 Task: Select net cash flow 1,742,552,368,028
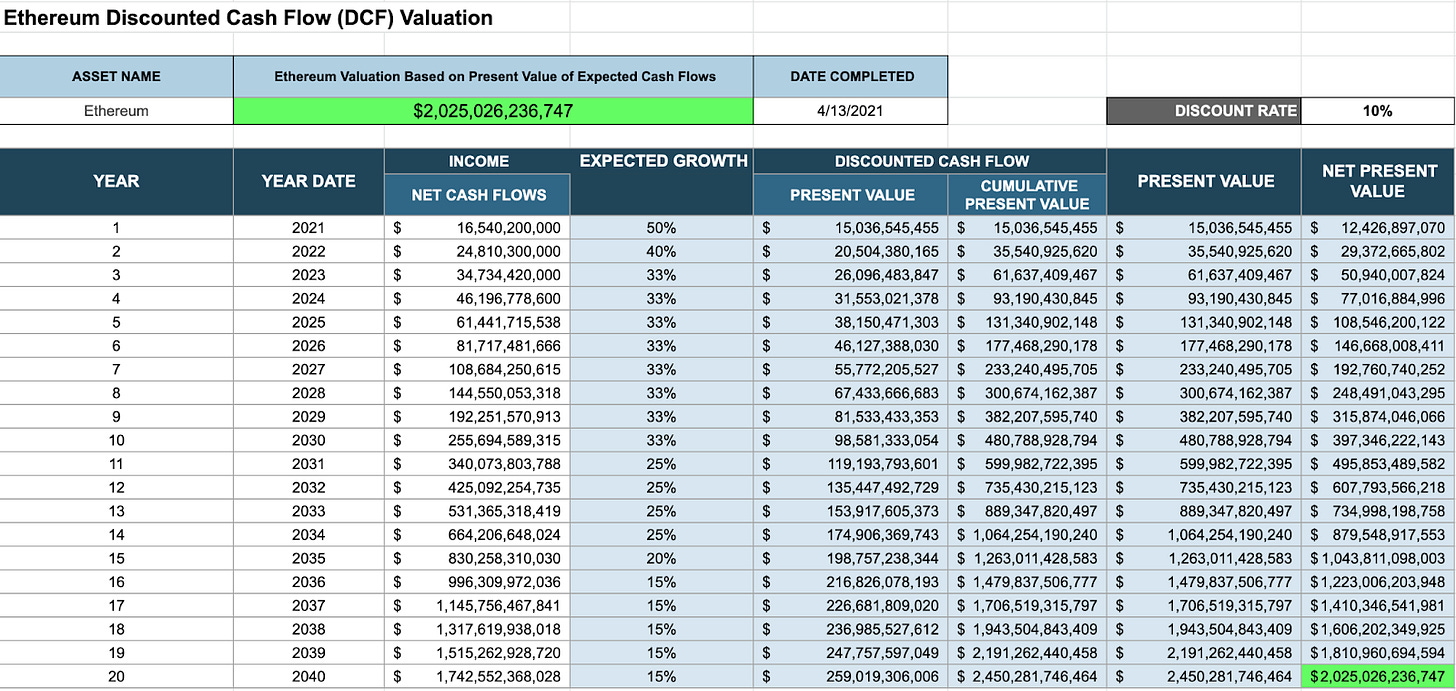pyautogui.click(x=478, y=677)
